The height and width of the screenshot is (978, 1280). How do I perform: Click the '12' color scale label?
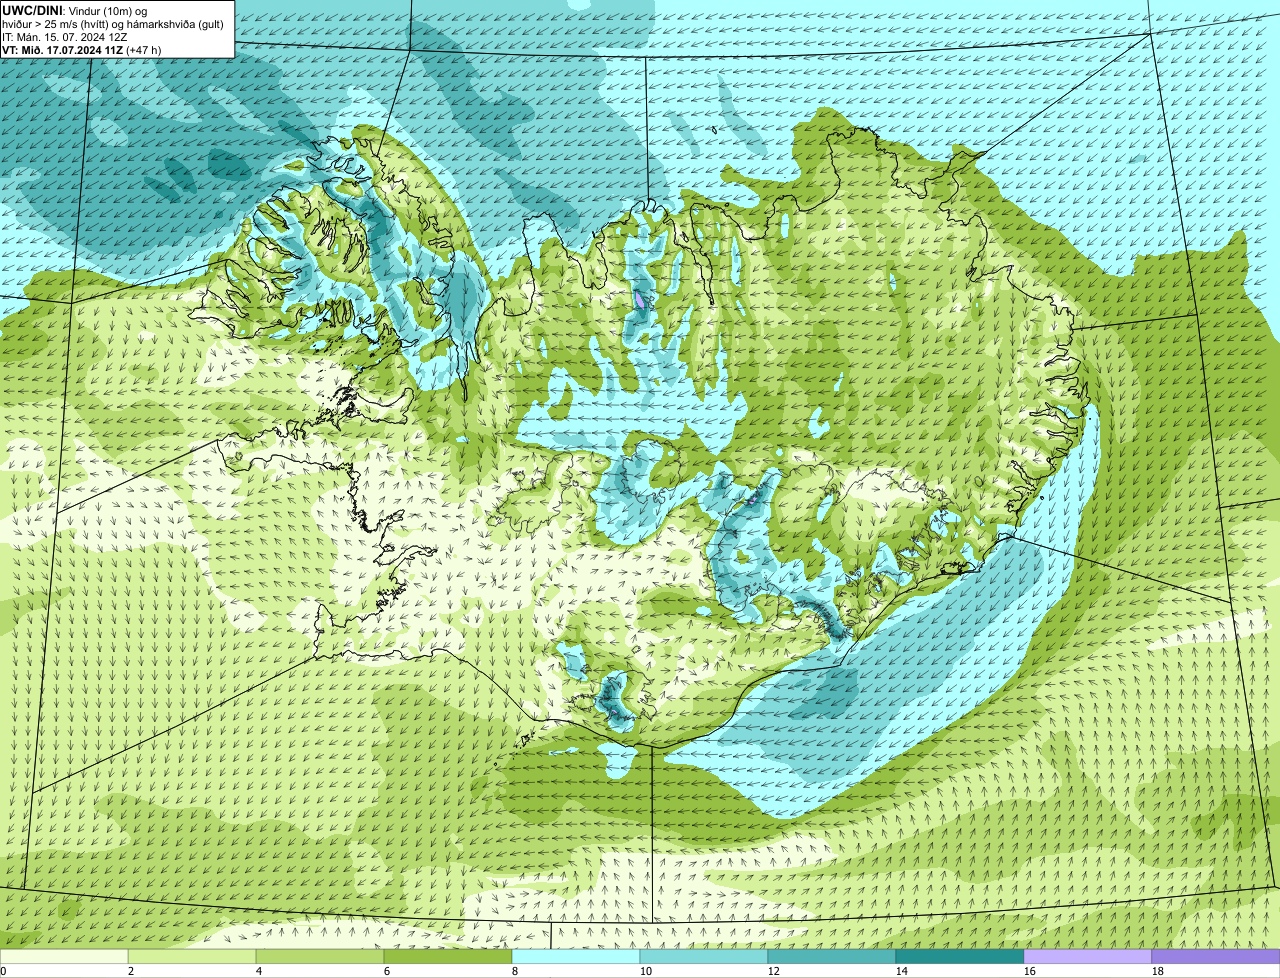pyautogui.click(x=774, y=971)
